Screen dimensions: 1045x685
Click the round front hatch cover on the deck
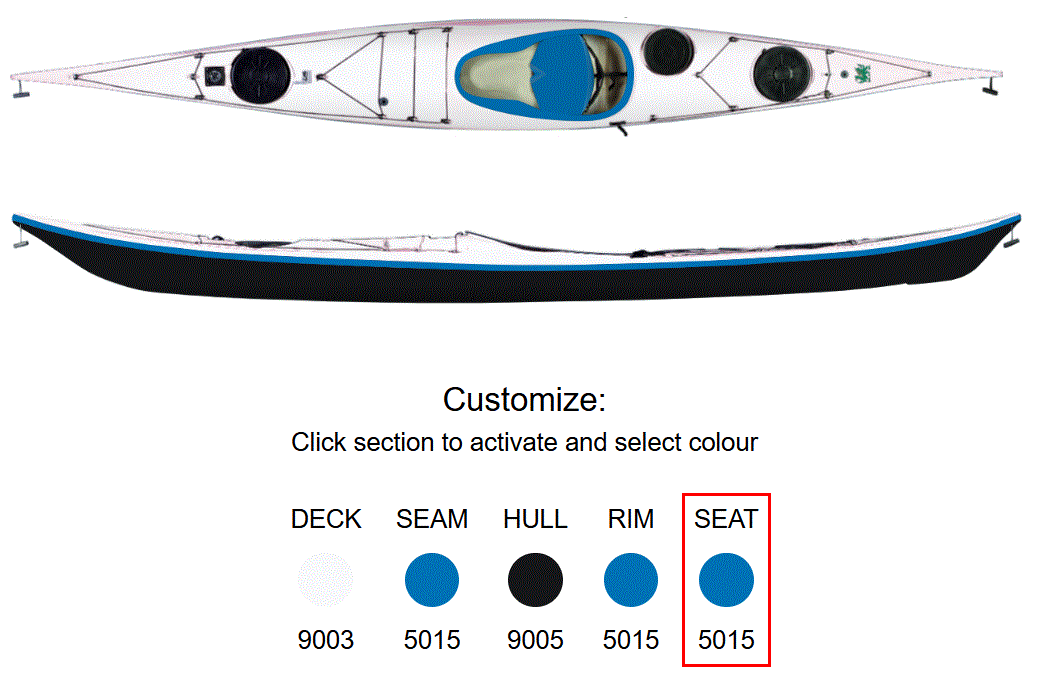260,76
